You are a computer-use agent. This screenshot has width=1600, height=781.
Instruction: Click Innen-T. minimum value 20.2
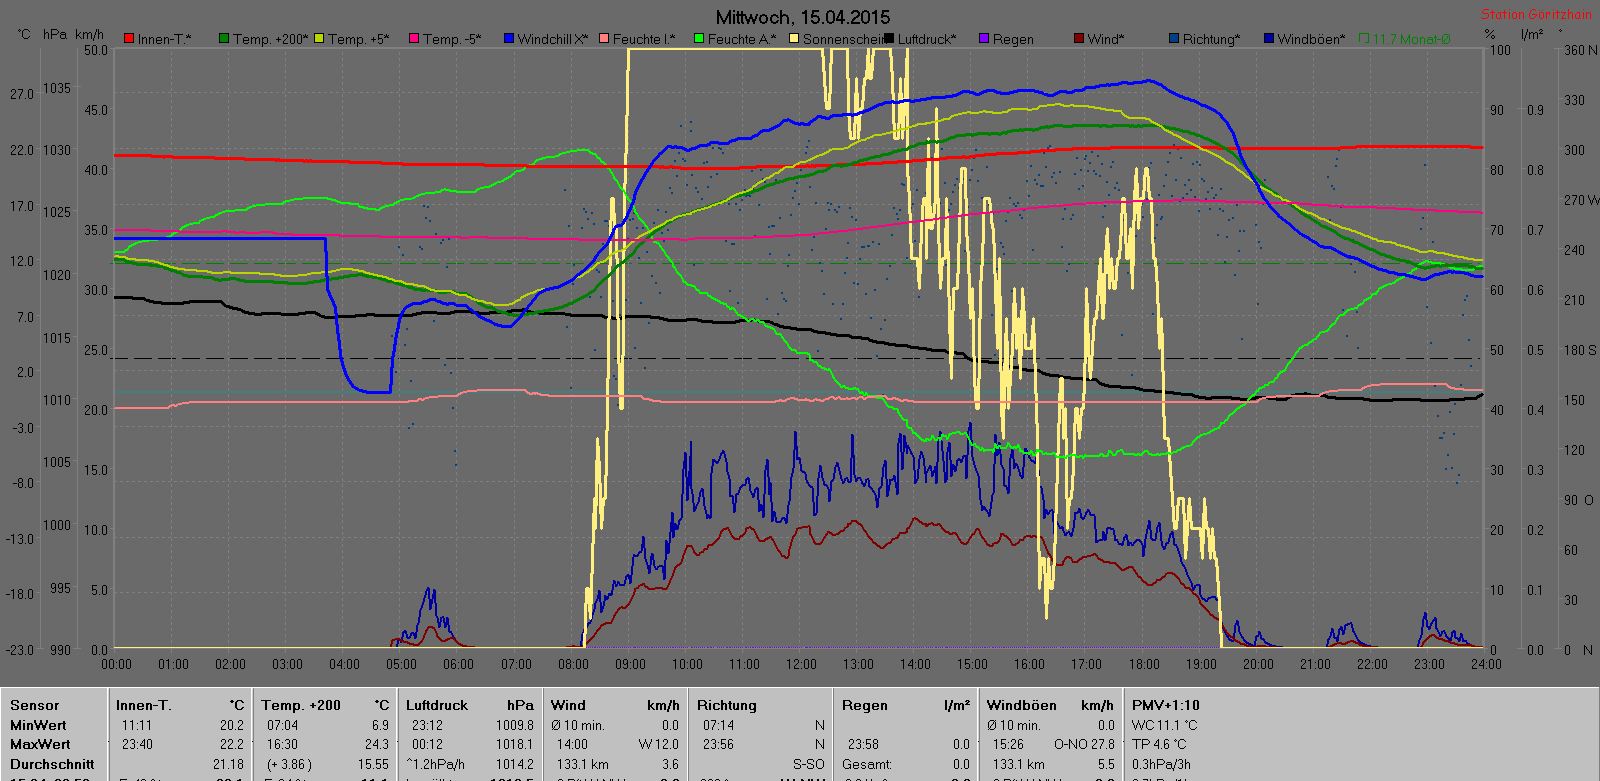click(x=232, y=725)
